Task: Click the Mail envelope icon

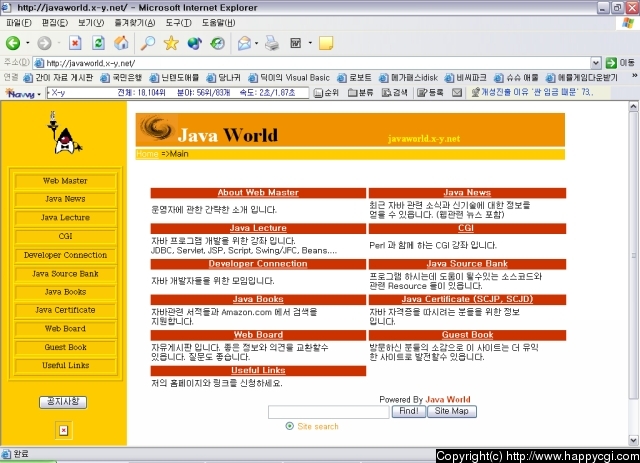Action: [x=244, y=43]
